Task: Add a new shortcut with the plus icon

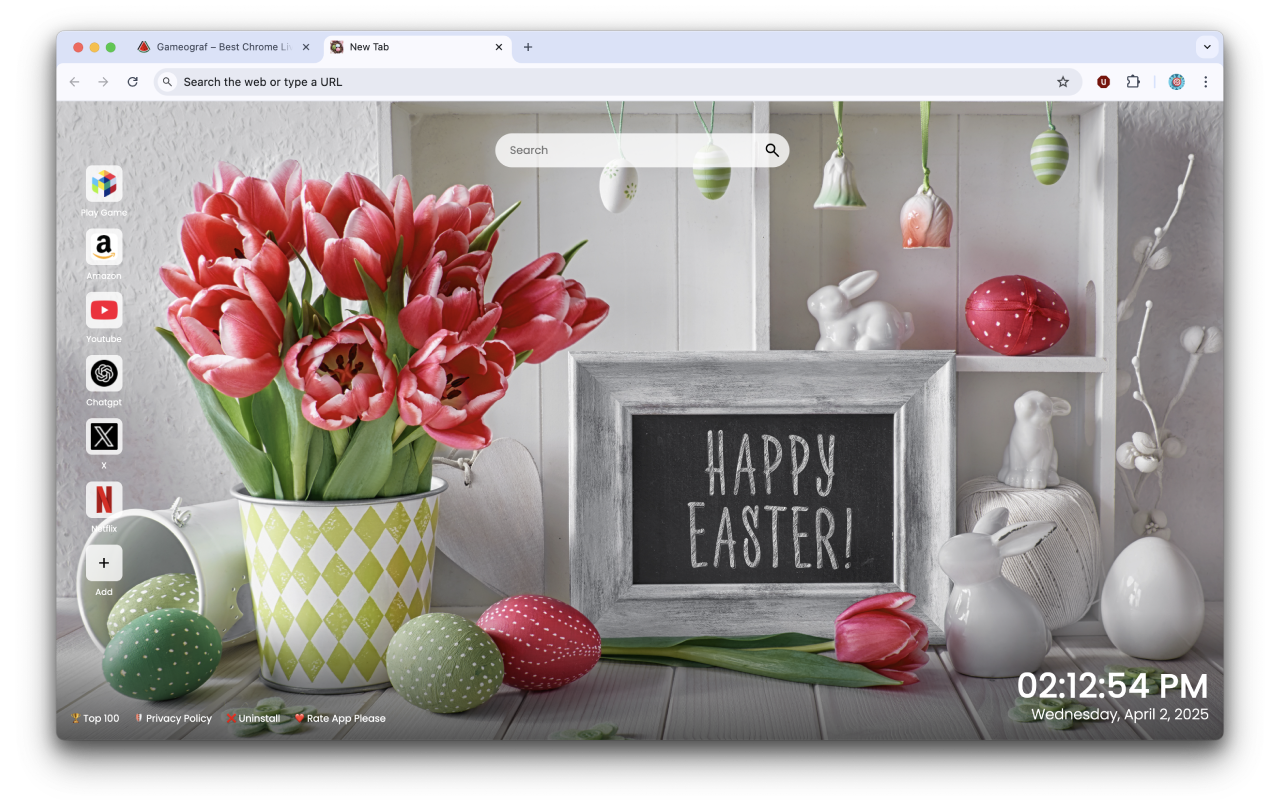Action: pyautogui.click(x=104, y=563)
